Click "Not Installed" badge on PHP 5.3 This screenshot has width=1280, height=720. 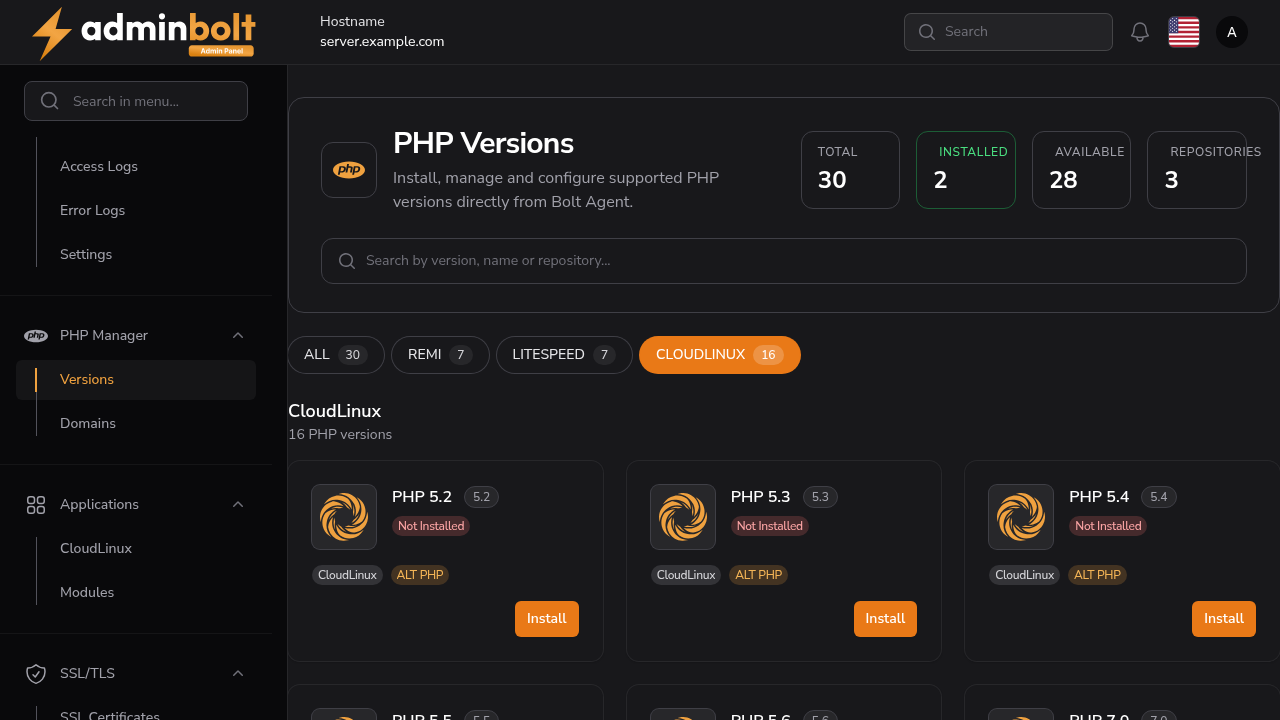tap(770, 526)
